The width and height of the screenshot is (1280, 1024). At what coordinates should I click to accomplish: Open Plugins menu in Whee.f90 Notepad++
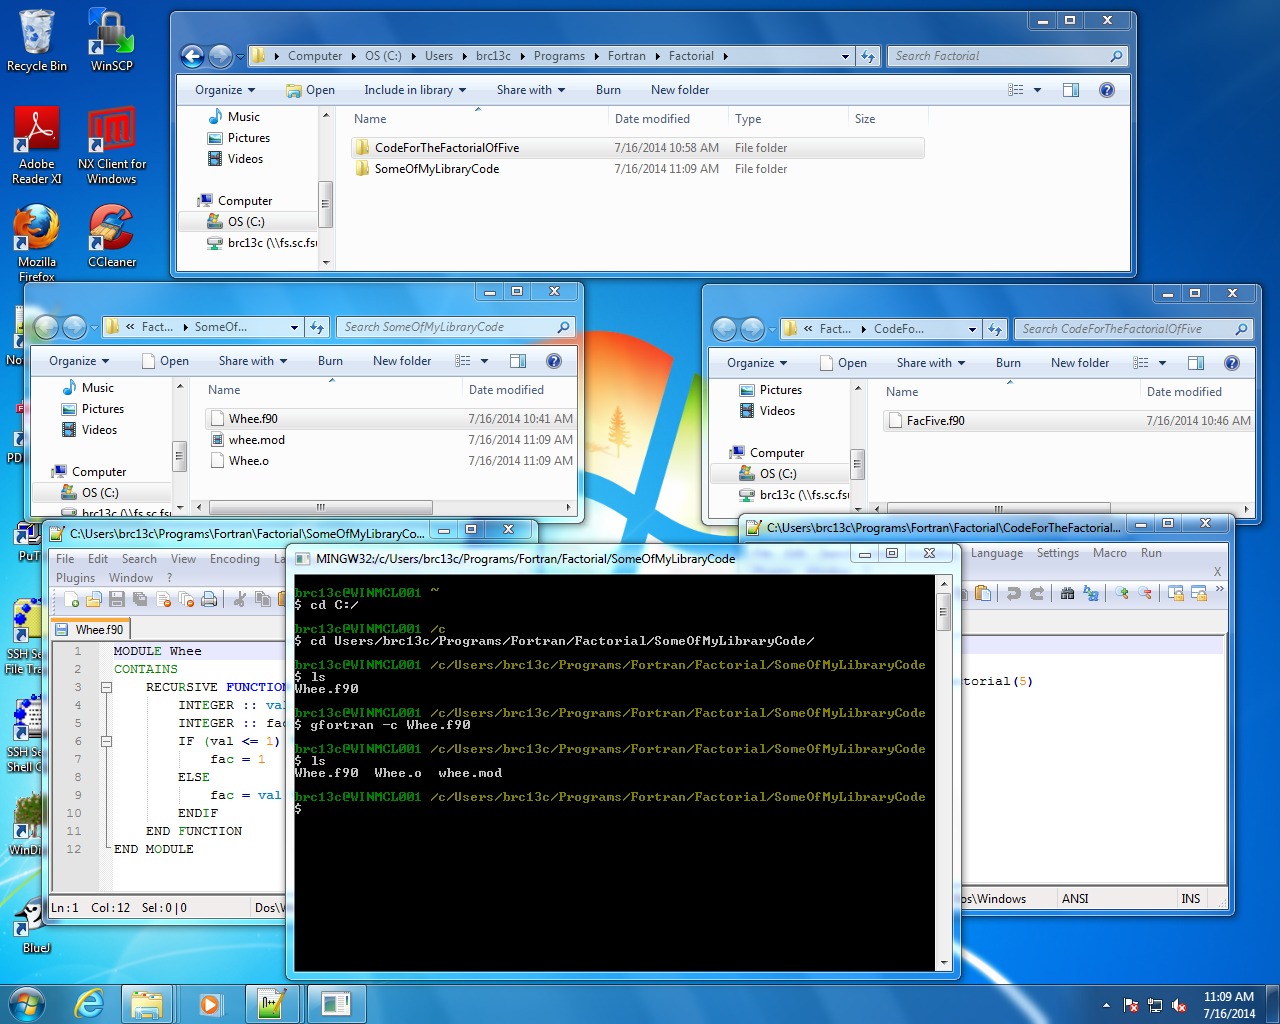[x=75, y=578]
